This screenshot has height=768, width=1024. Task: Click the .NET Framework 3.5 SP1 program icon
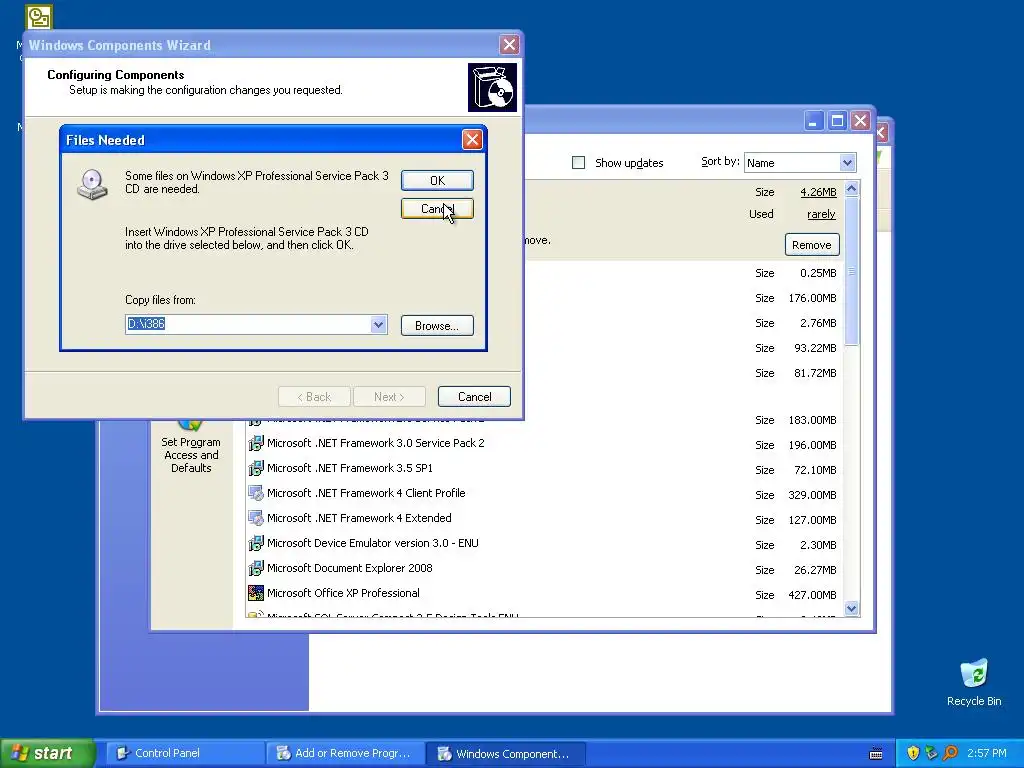click(256, 468)
